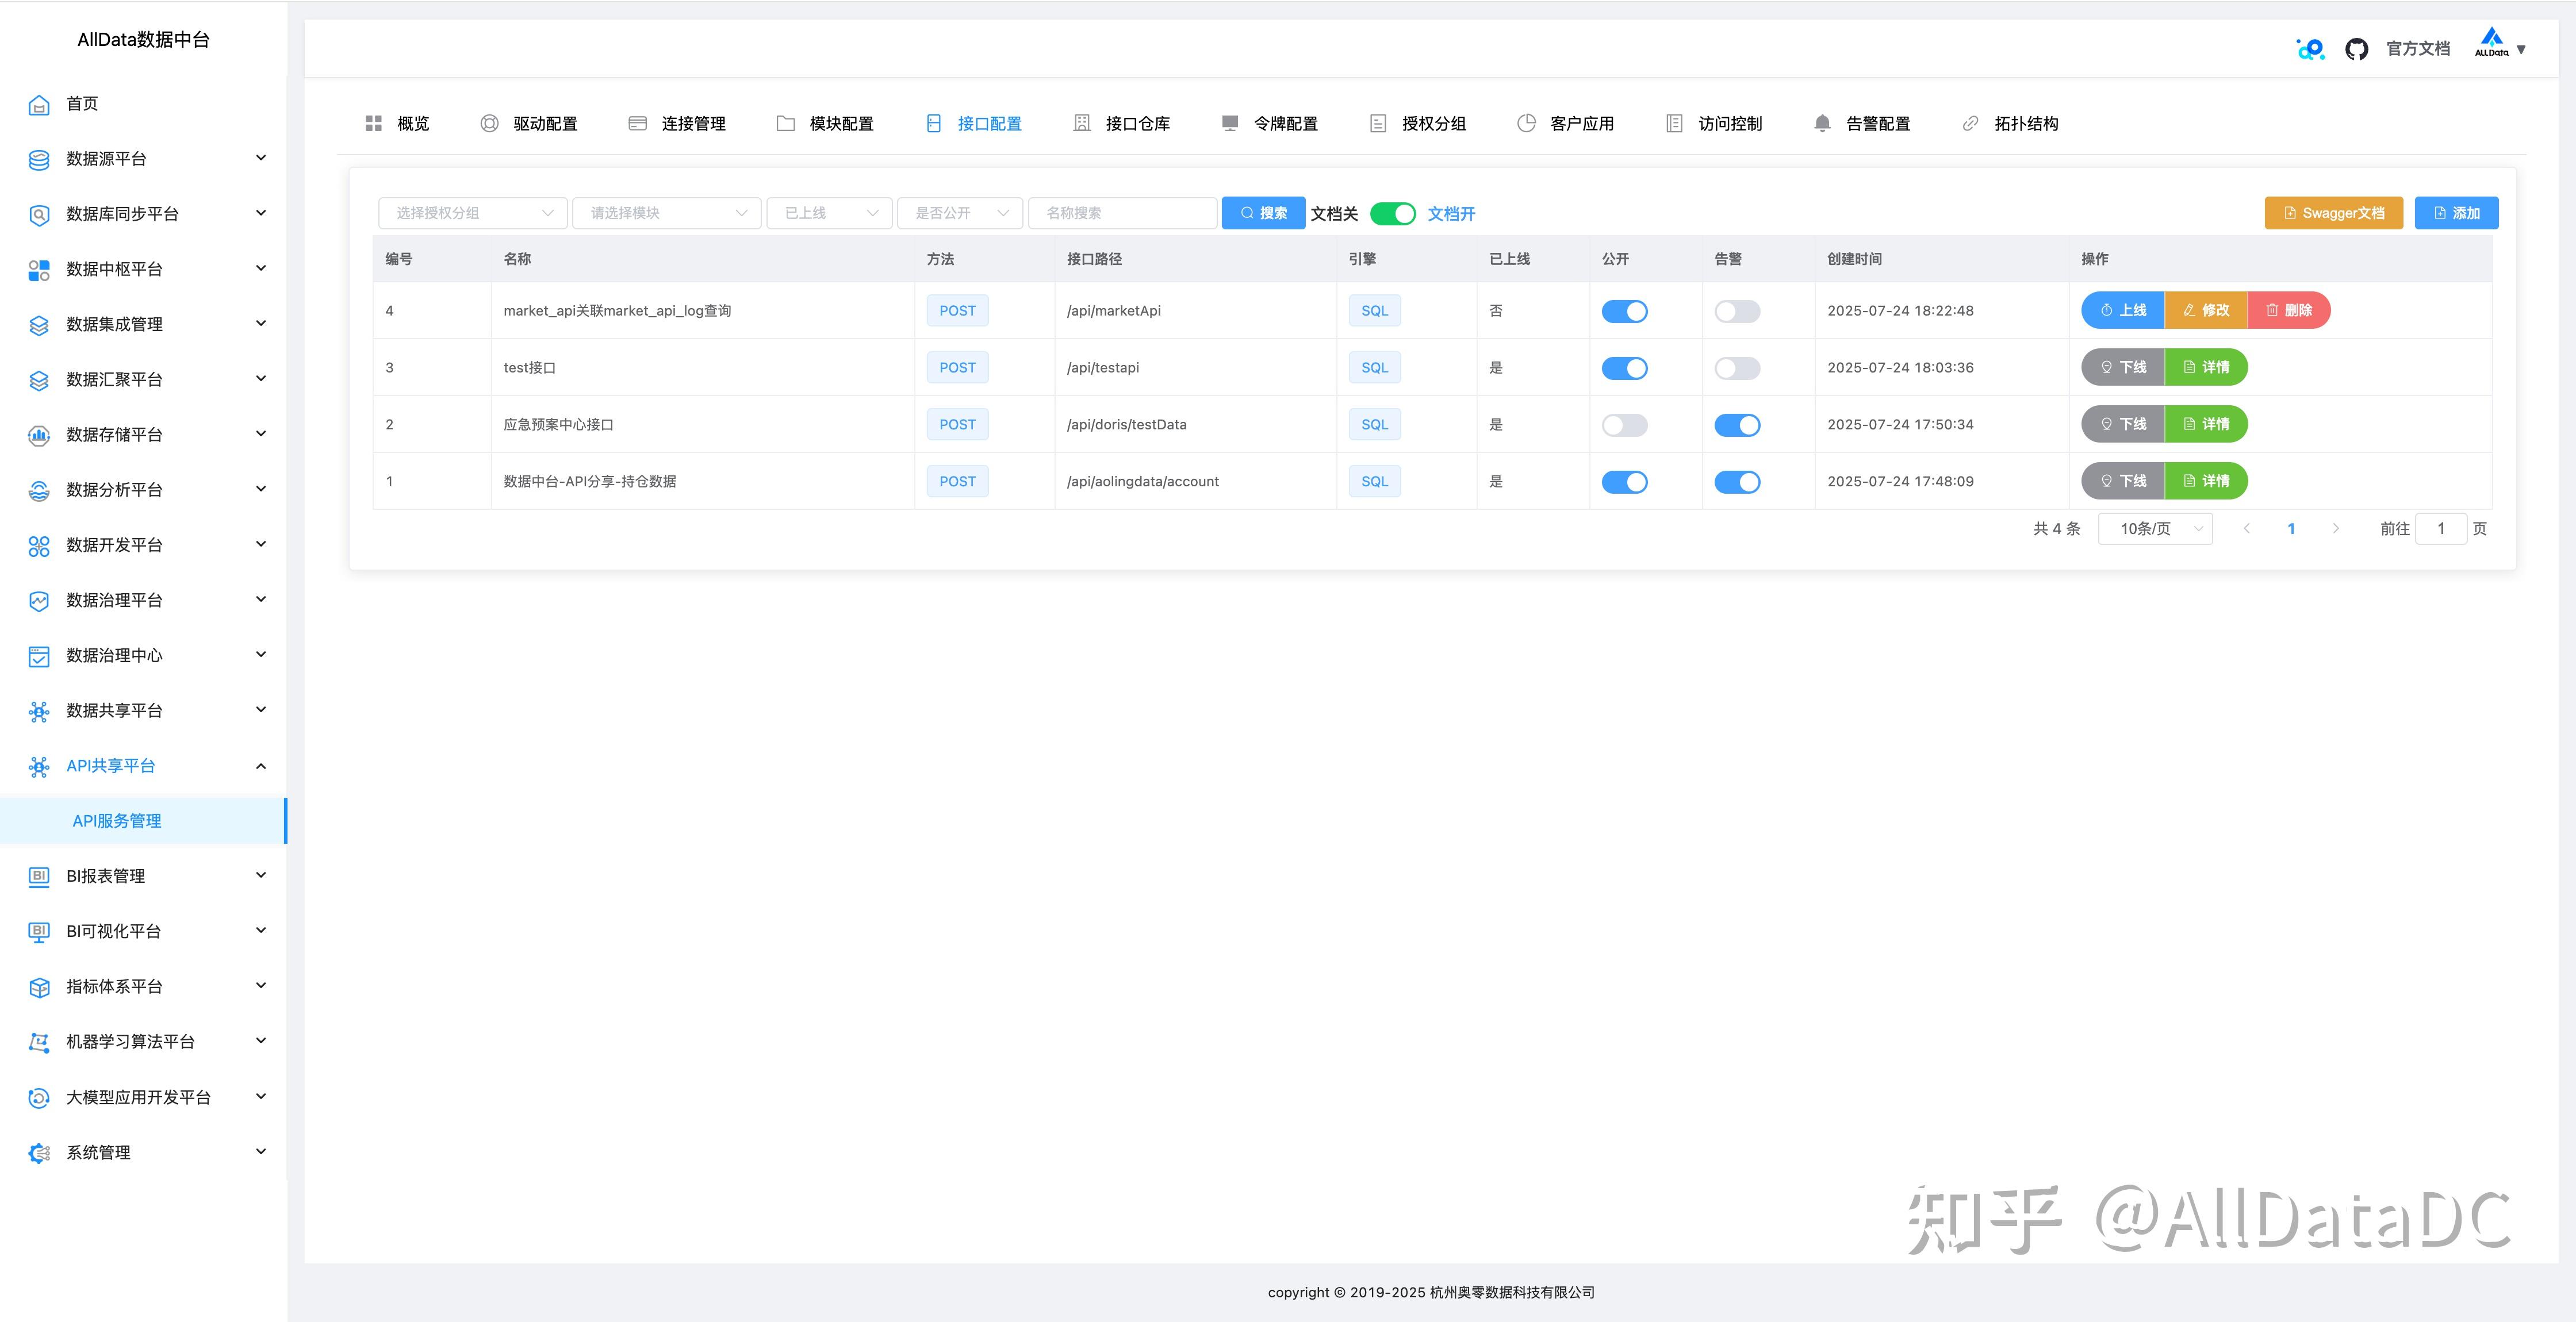Expand the 选择授权分组 group dropdown
Screen dimensions: 2576x1322
point(472,212)
